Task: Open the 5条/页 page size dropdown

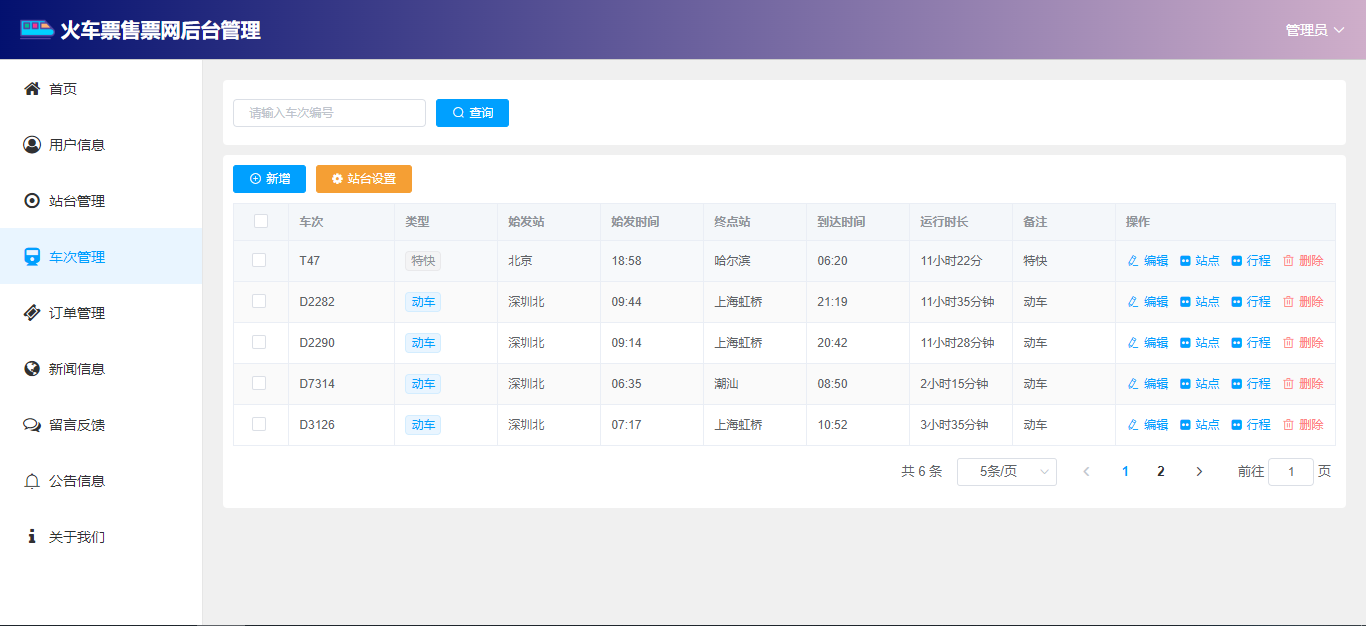Action: click(1006, 471)
